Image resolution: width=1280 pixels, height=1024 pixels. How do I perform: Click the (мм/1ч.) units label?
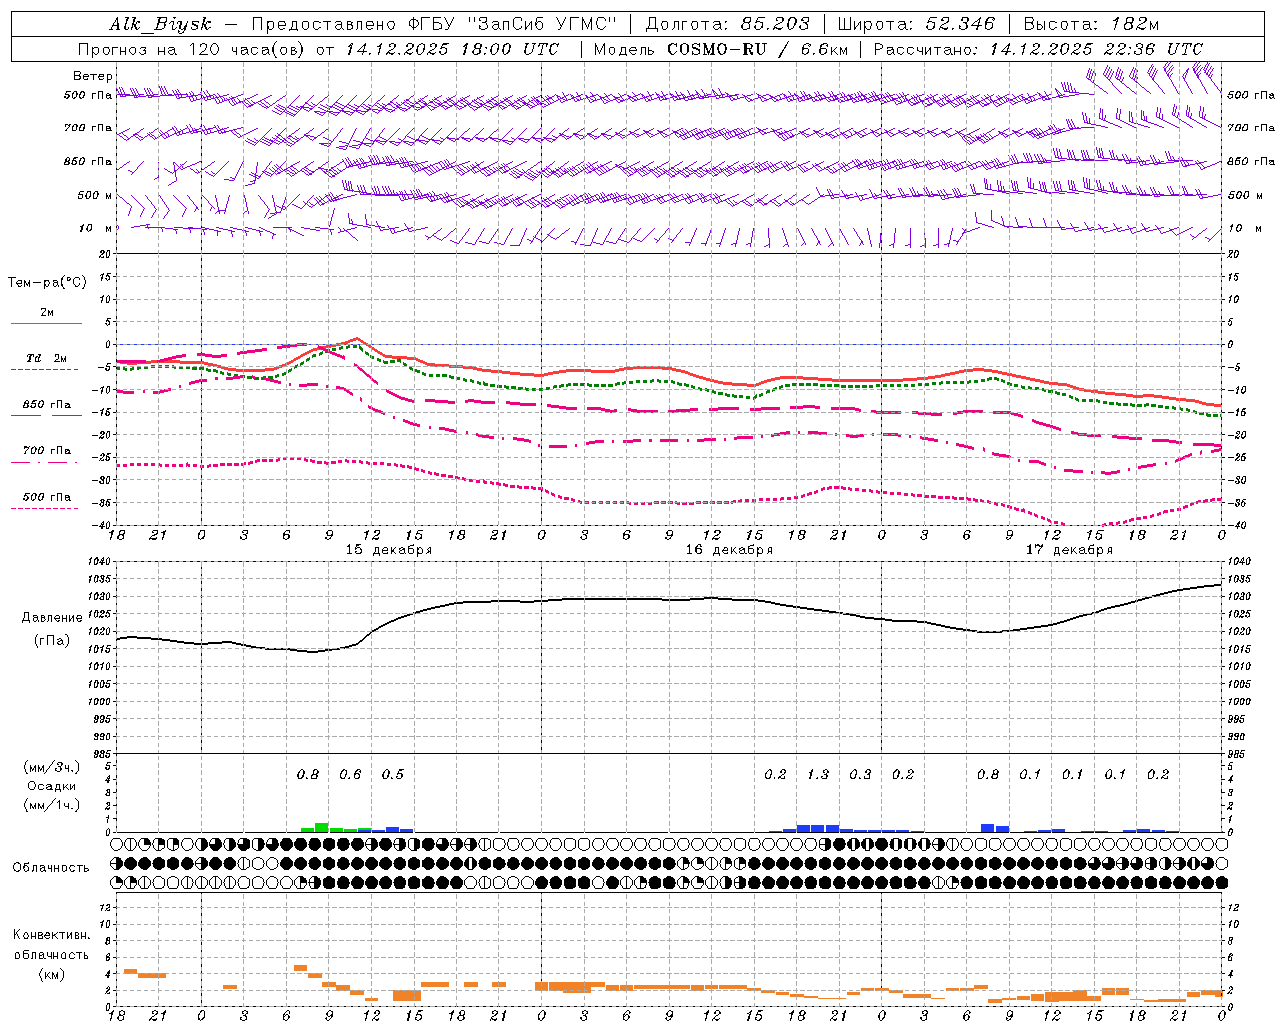click(x=52, y=805)
